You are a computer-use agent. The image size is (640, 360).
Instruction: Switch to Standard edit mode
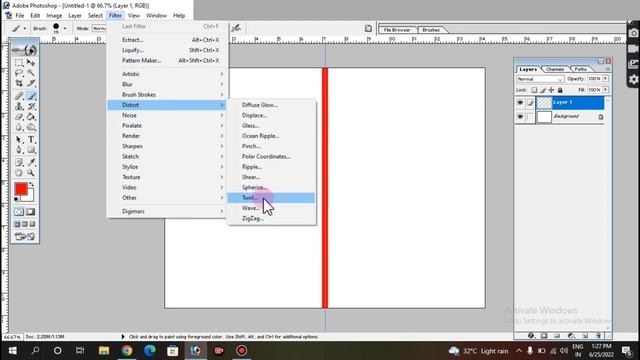(19, 212)
